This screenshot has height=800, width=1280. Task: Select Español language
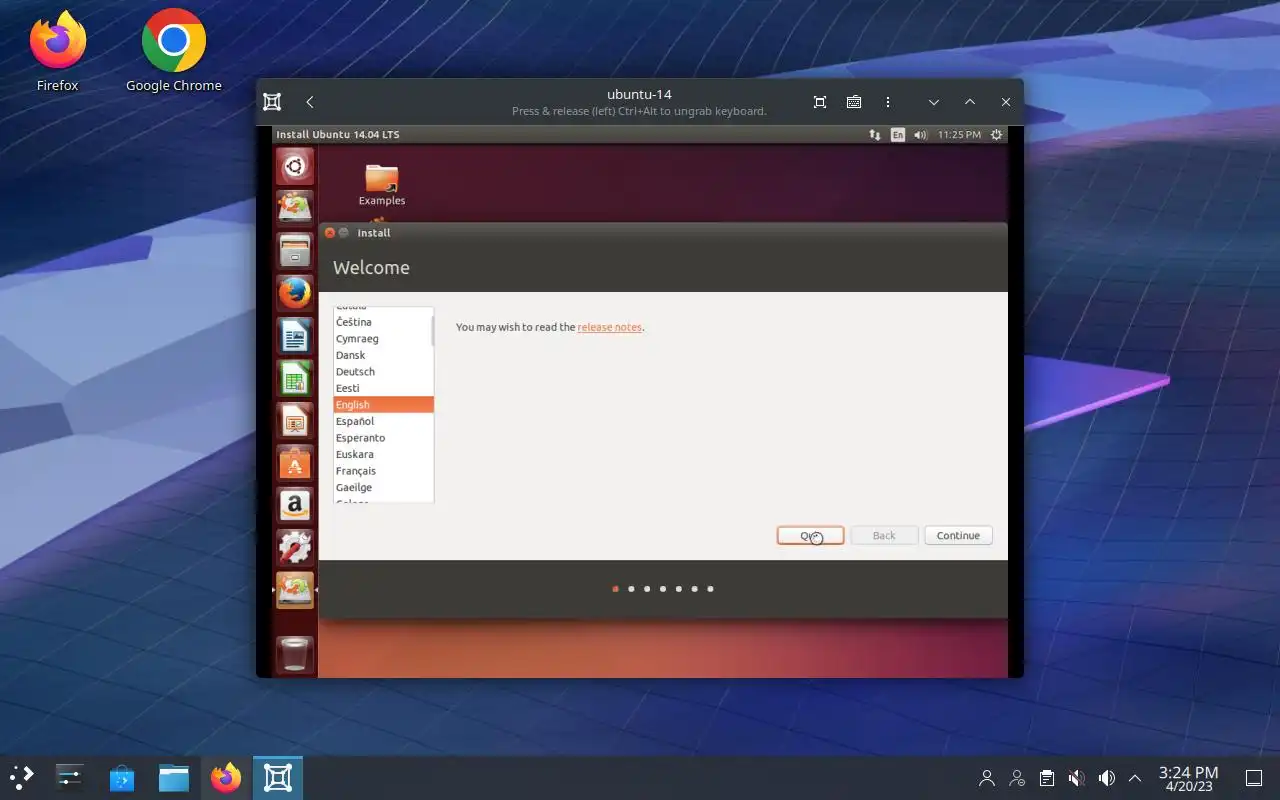point(383,421)
